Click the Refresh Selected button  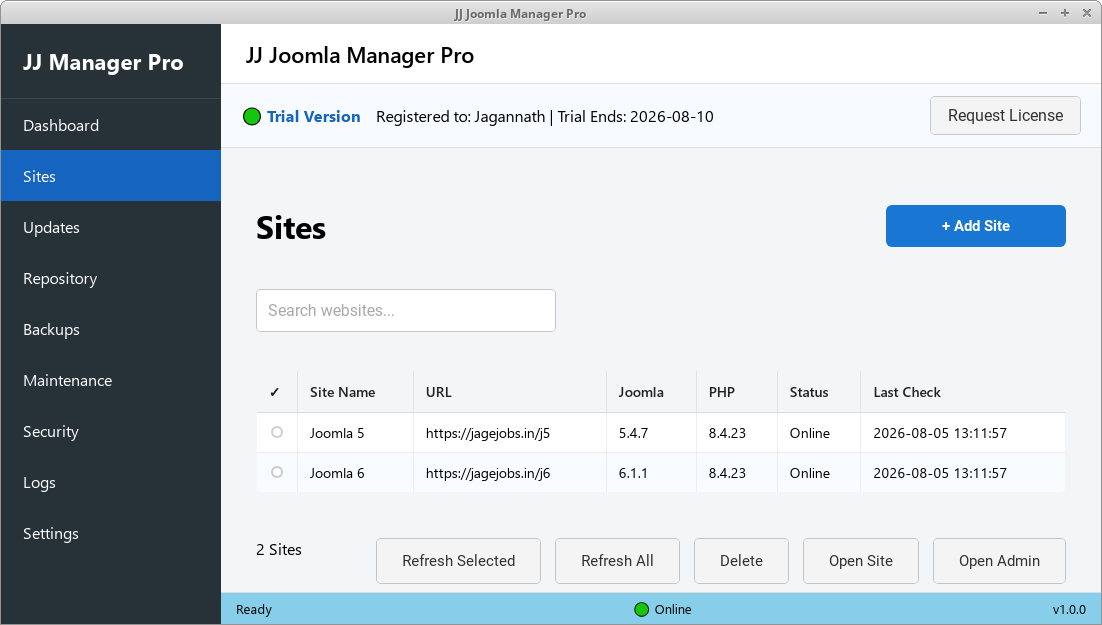[458, 561]
